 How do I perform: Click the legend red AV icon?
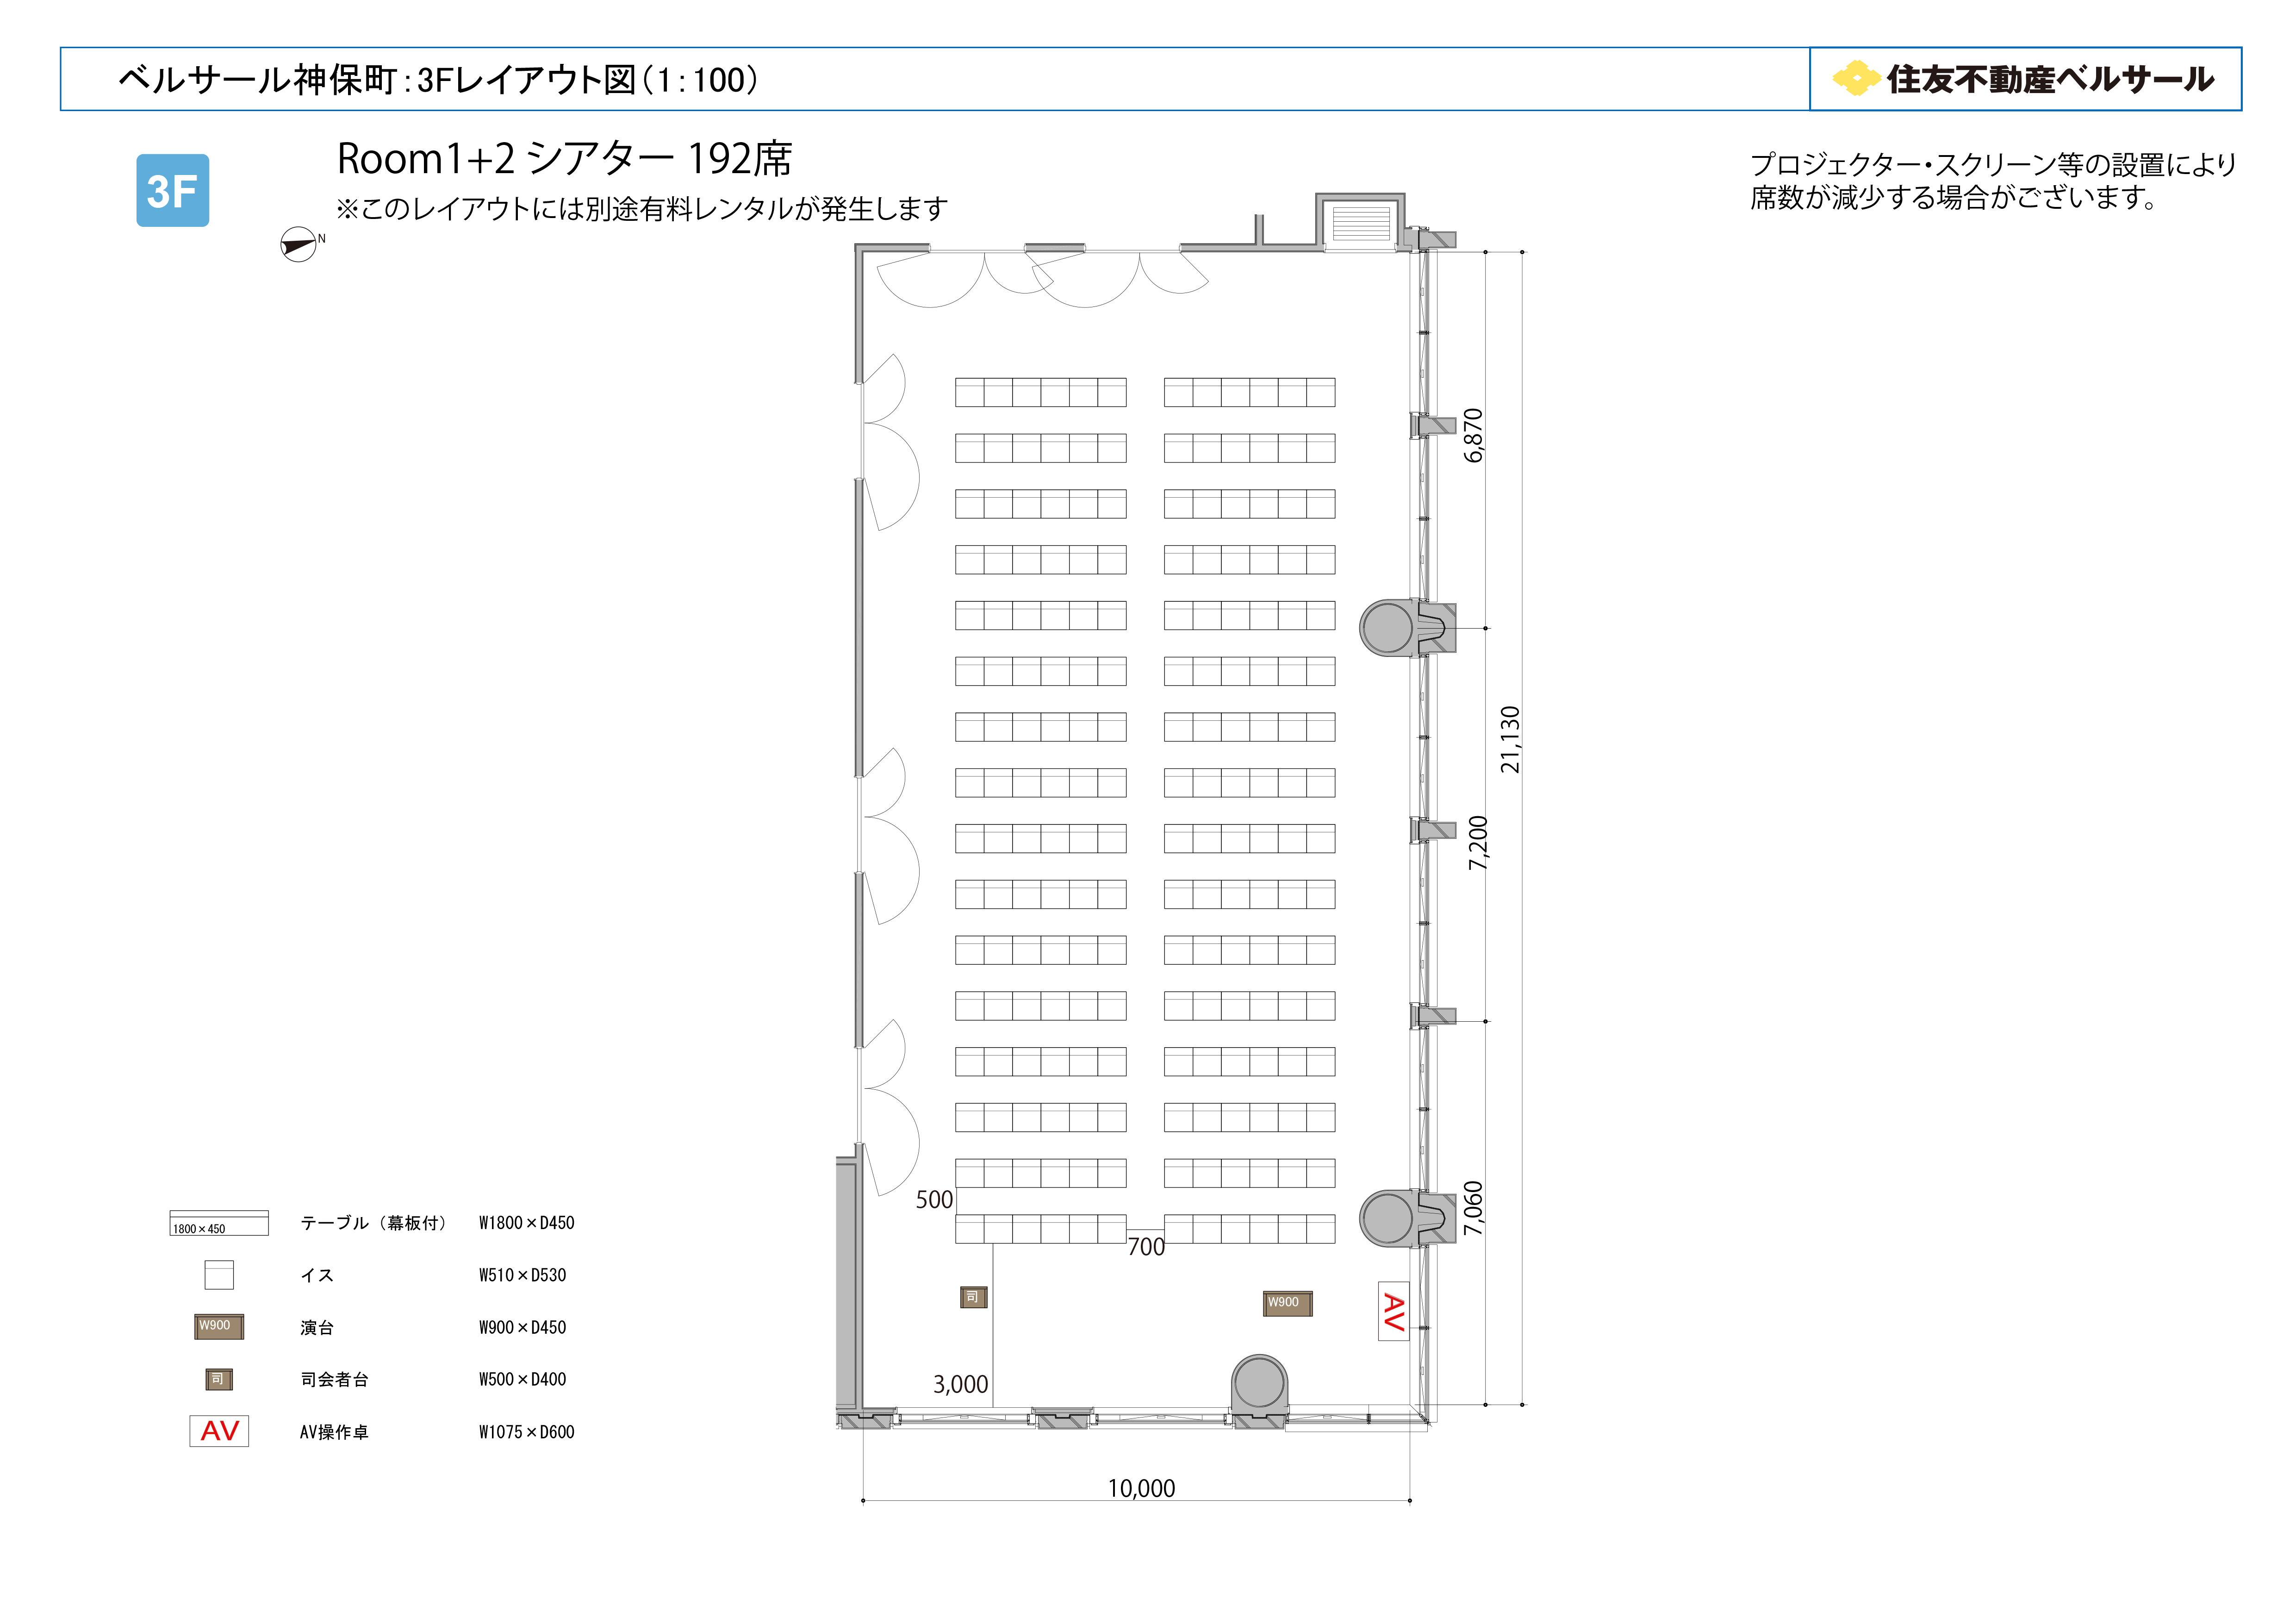click(219, 1431)
